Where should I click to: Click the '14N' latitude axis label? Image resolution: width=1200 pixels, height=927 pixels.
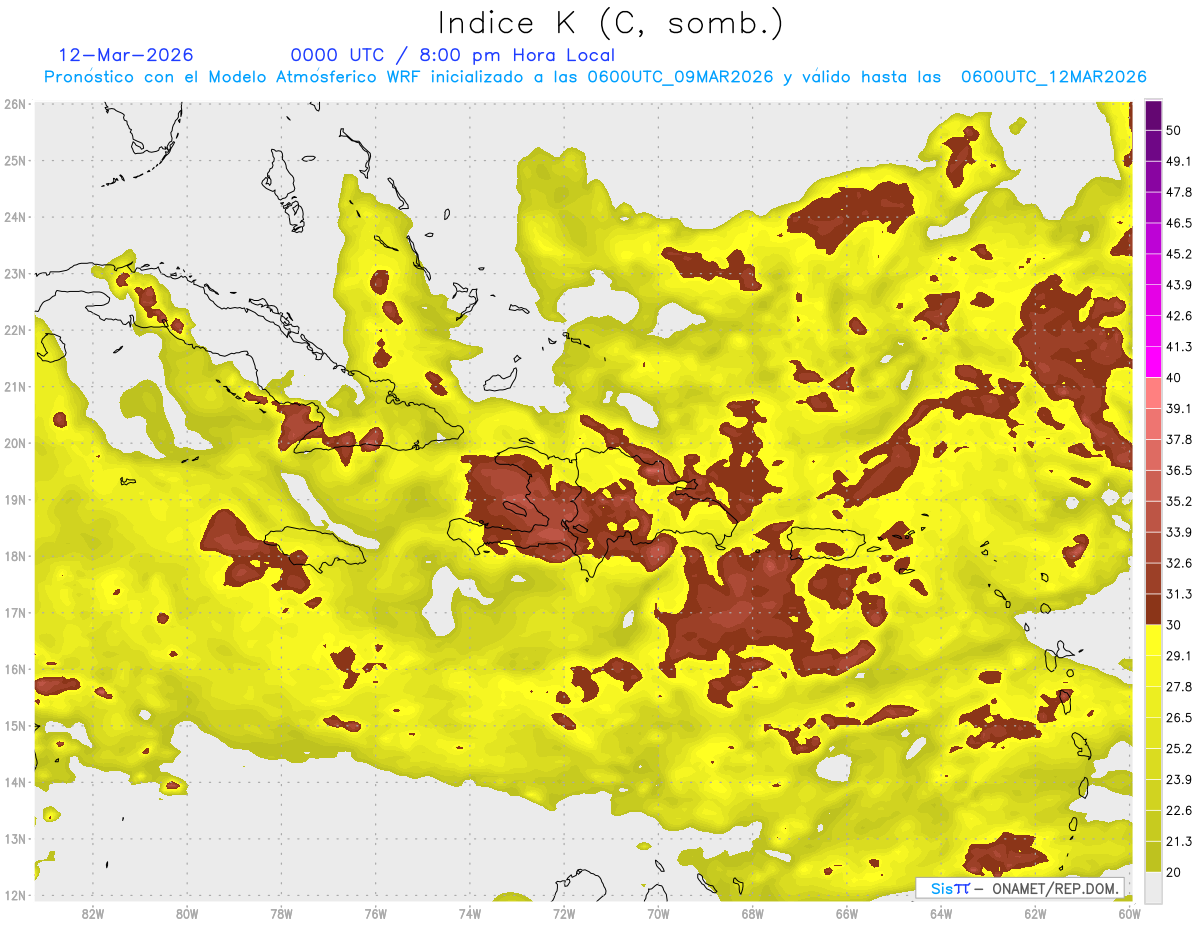(15, 782)
